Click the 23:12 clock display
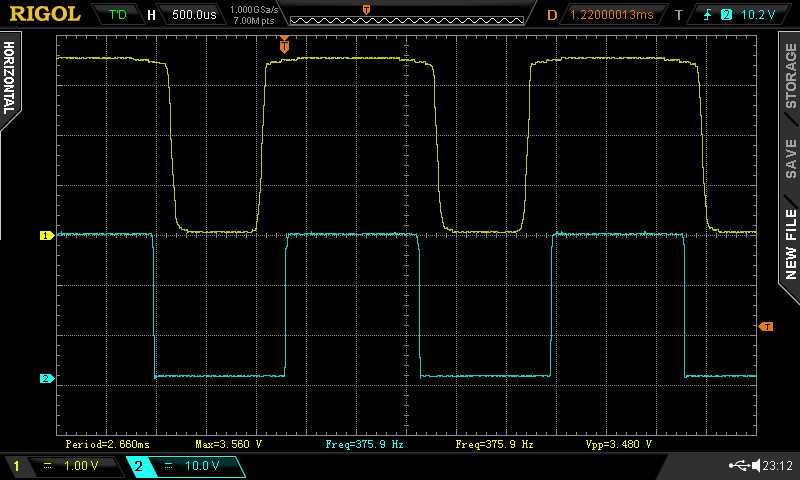800x480 pixels. pos(778,465)
